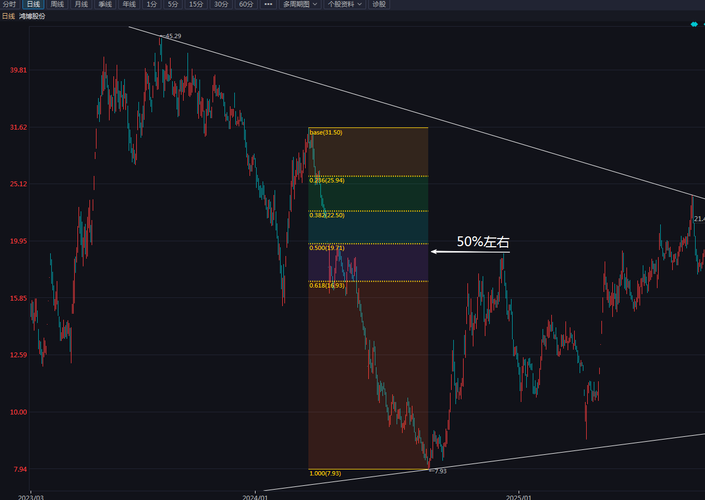705x500 pixels.
Task: Click the 25.12 price axis label
Action: tap(18, 184)
